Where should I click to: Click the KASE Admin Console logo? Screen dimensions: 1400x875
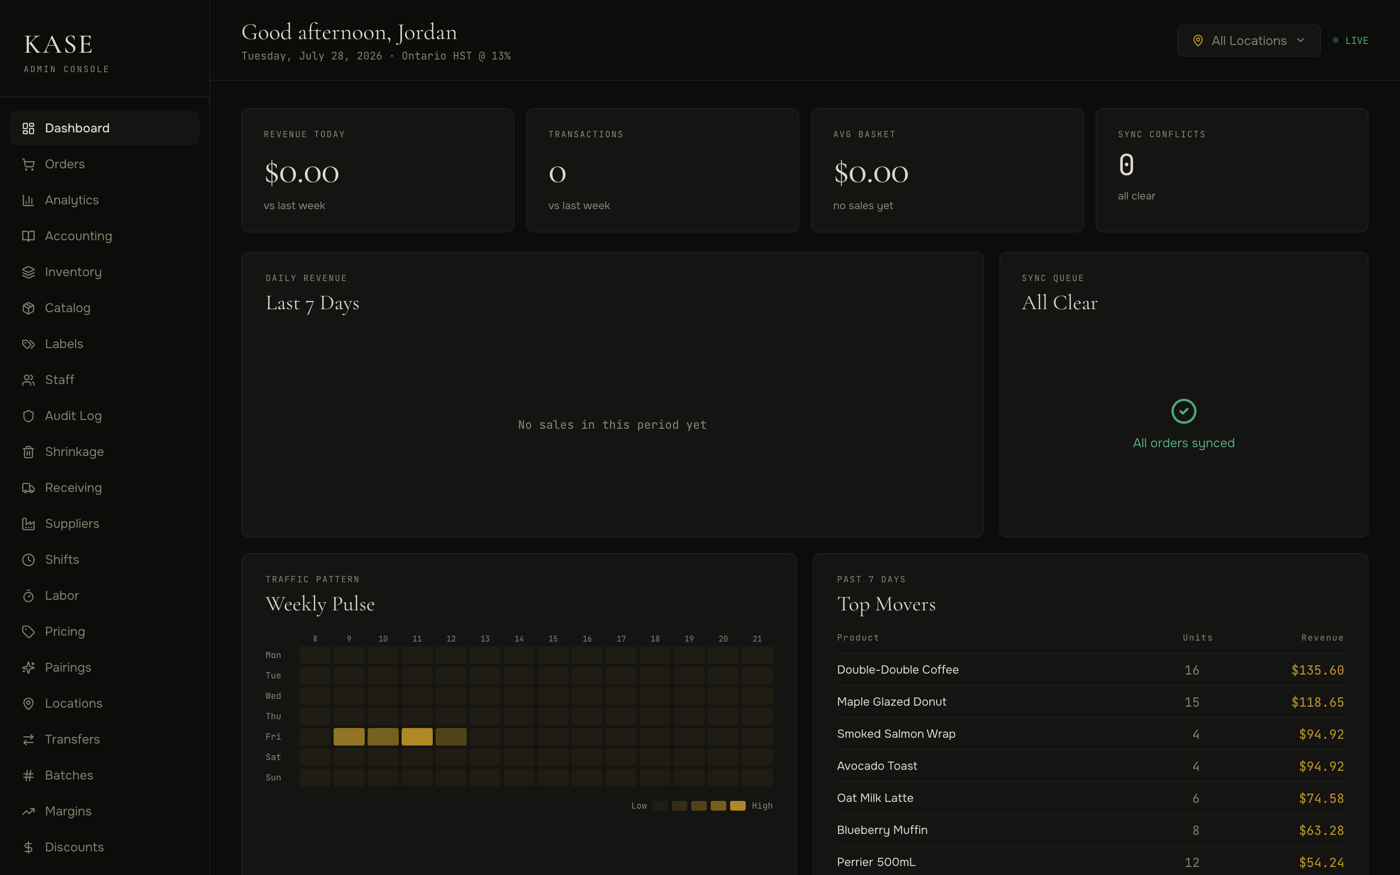point(66,53)
